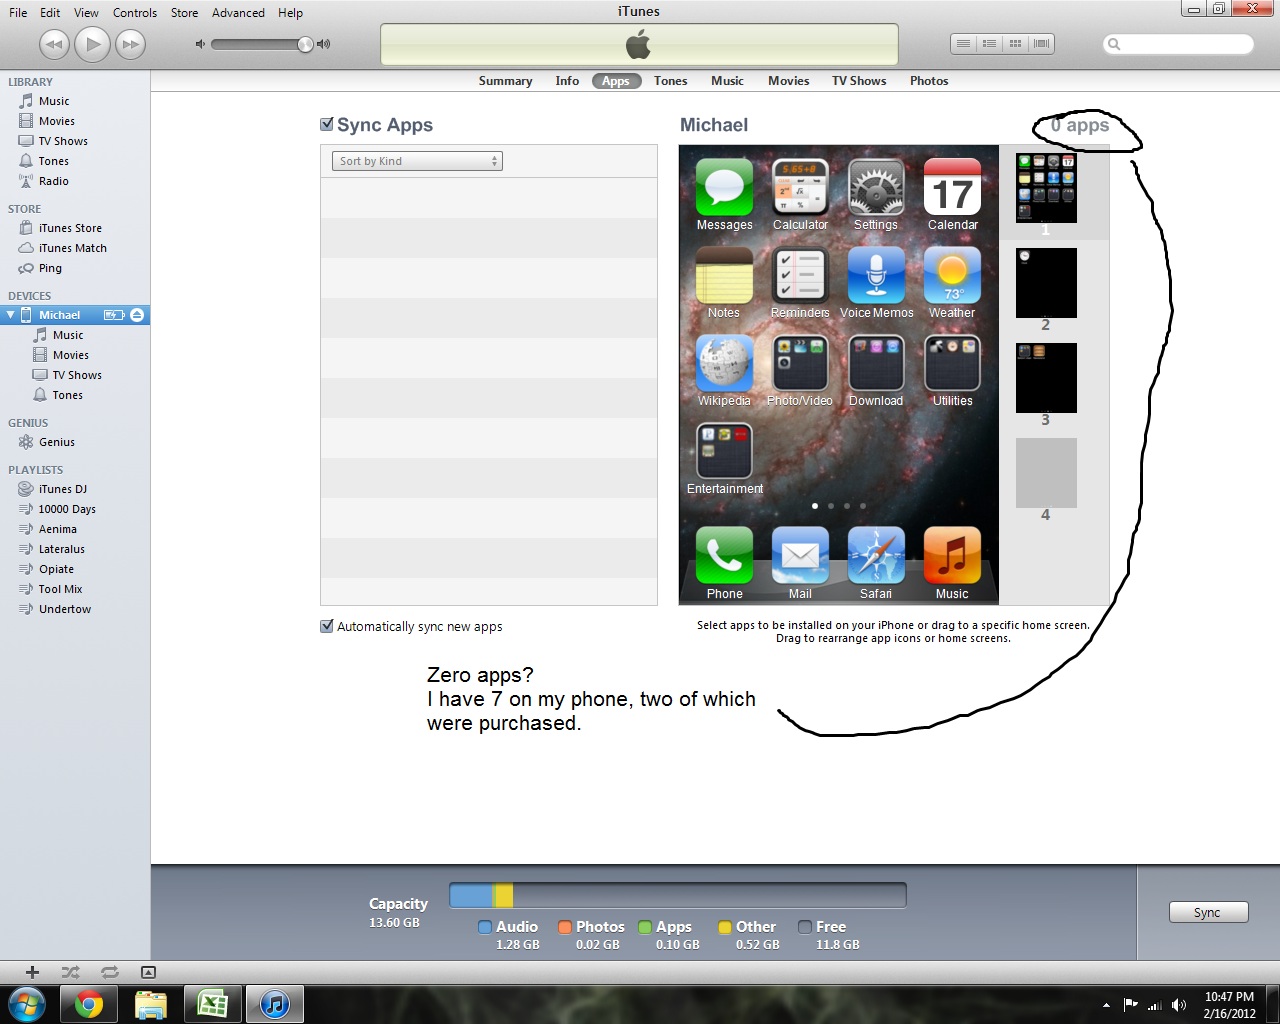Open Excel from the taskbar
The width and height of the screenshot is (1280, 1024).
(213, 1004)
